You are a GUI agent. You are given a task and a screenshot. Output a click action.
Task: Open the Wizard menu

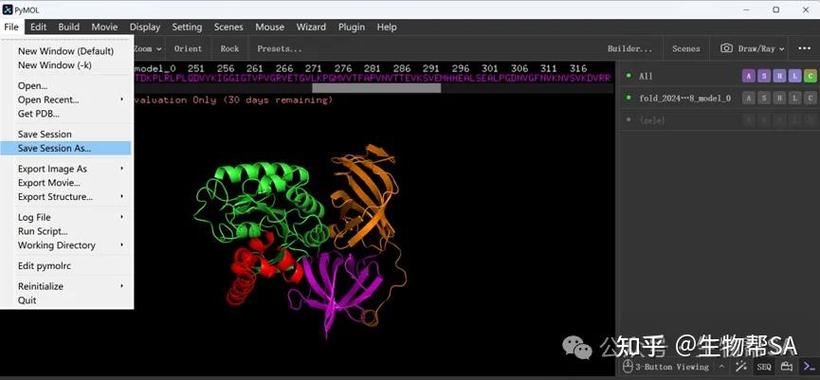(311, 27)
